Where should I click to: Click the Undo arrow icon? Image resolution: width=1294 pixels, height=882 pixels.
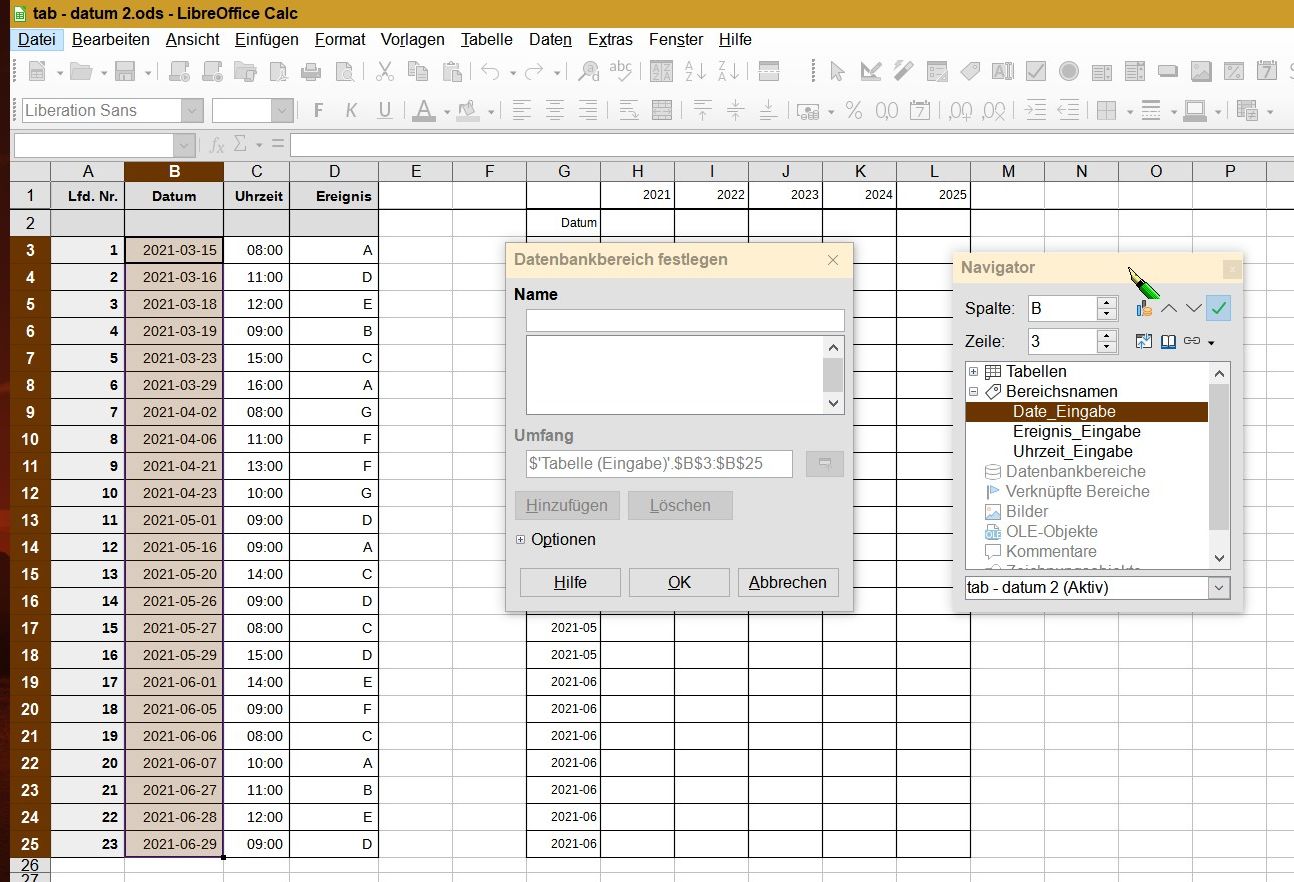click(491, 71)
